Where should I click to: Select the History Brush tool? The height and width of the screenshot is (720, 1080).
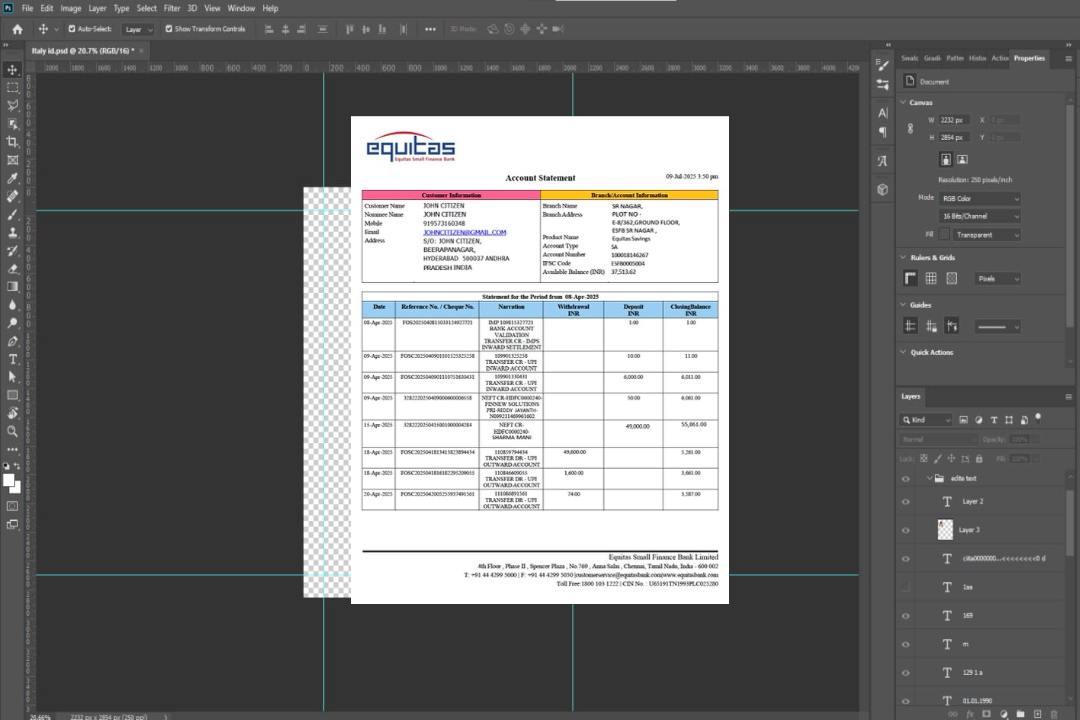pos(12,251)
